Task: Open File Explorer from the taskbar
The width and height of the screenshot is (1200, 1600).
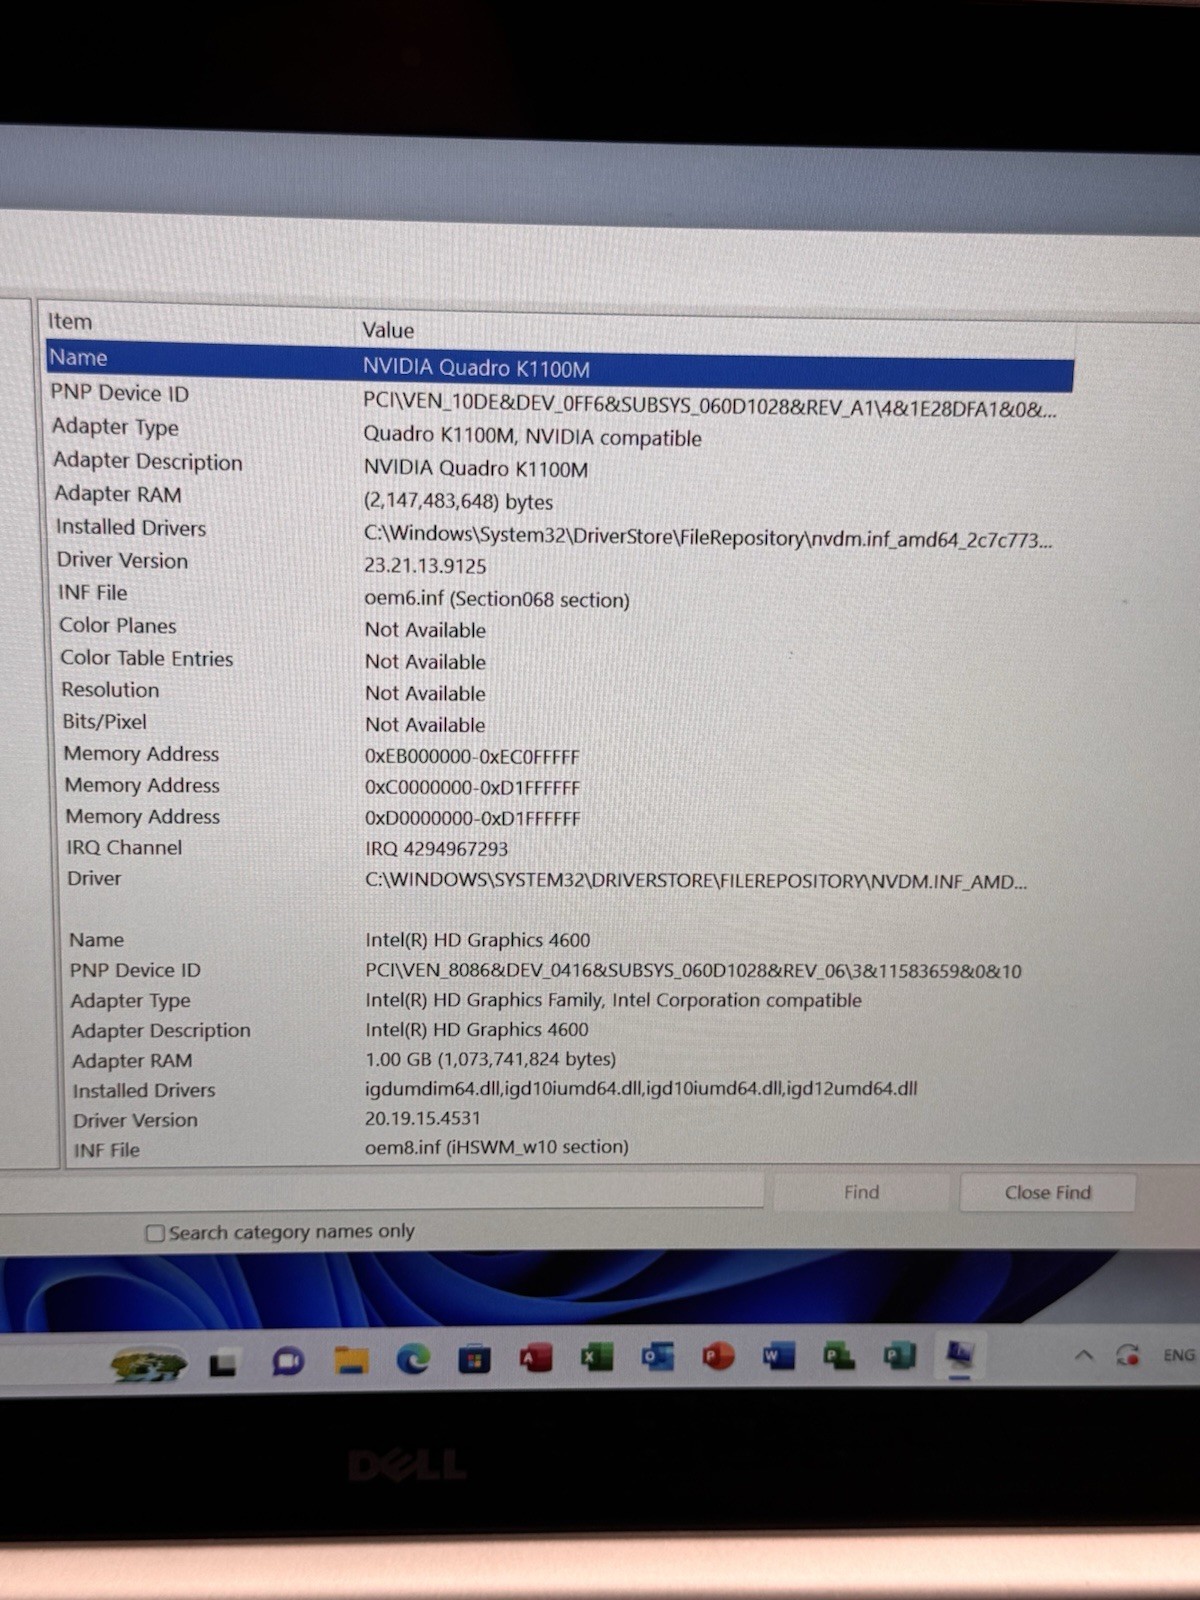Action: [x=351, y=1360]
